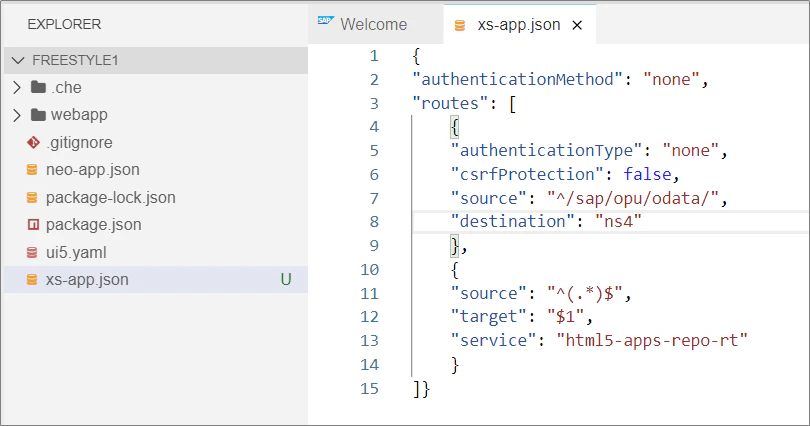Click the EXPLORER panel title
810x426 pixels.
pyautogui.click(x=64, y=24)
